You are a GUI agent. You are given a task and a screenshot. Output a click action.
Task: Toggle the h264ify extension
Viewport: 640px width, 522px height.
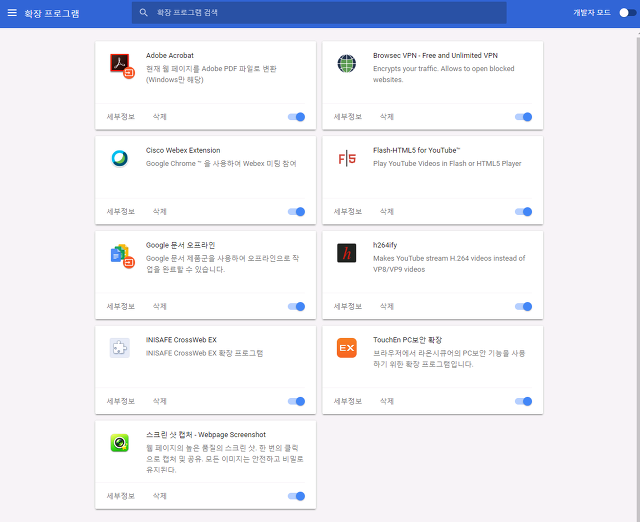pos(523,307)
